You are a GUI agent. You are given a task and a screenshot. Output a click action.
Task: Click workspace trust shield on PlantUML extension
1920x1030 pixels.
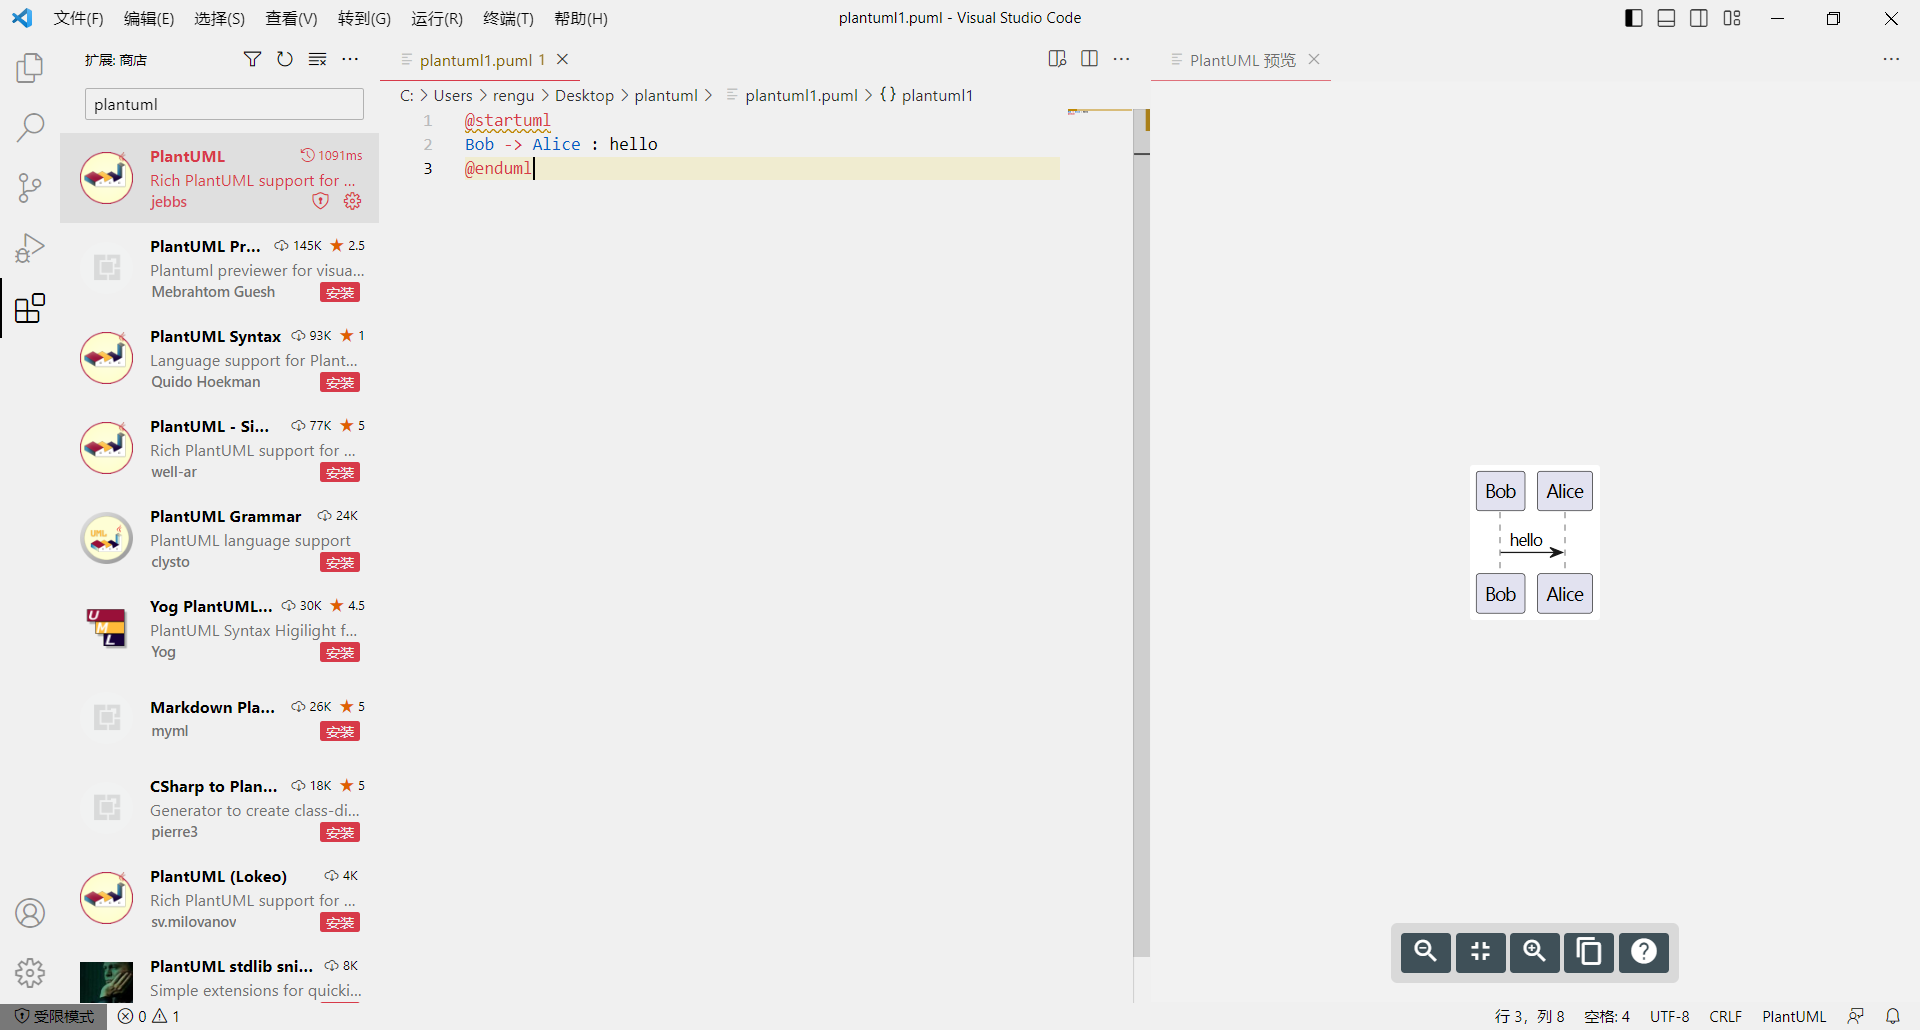320,201
